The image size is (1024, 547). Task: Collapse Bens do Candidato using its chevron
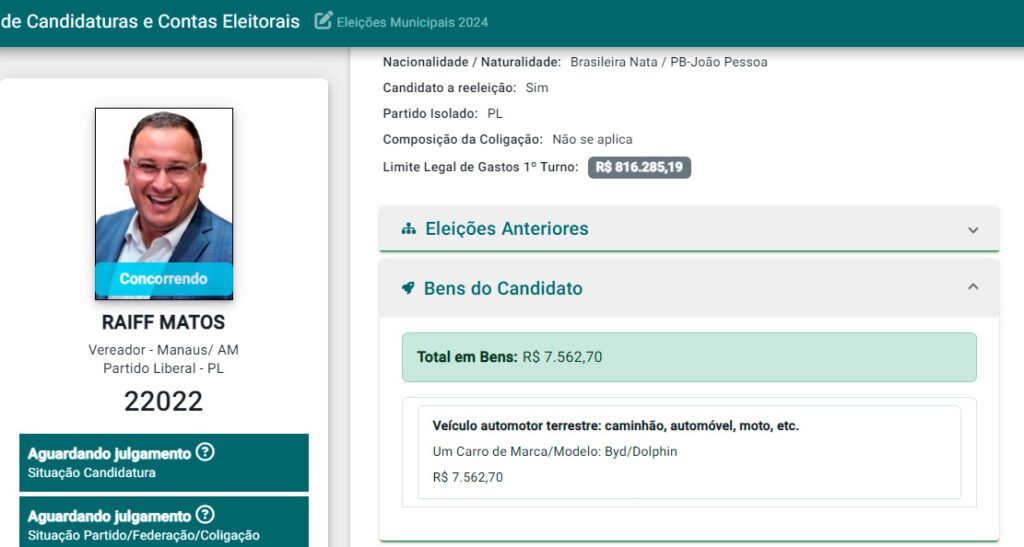point(973,287)
